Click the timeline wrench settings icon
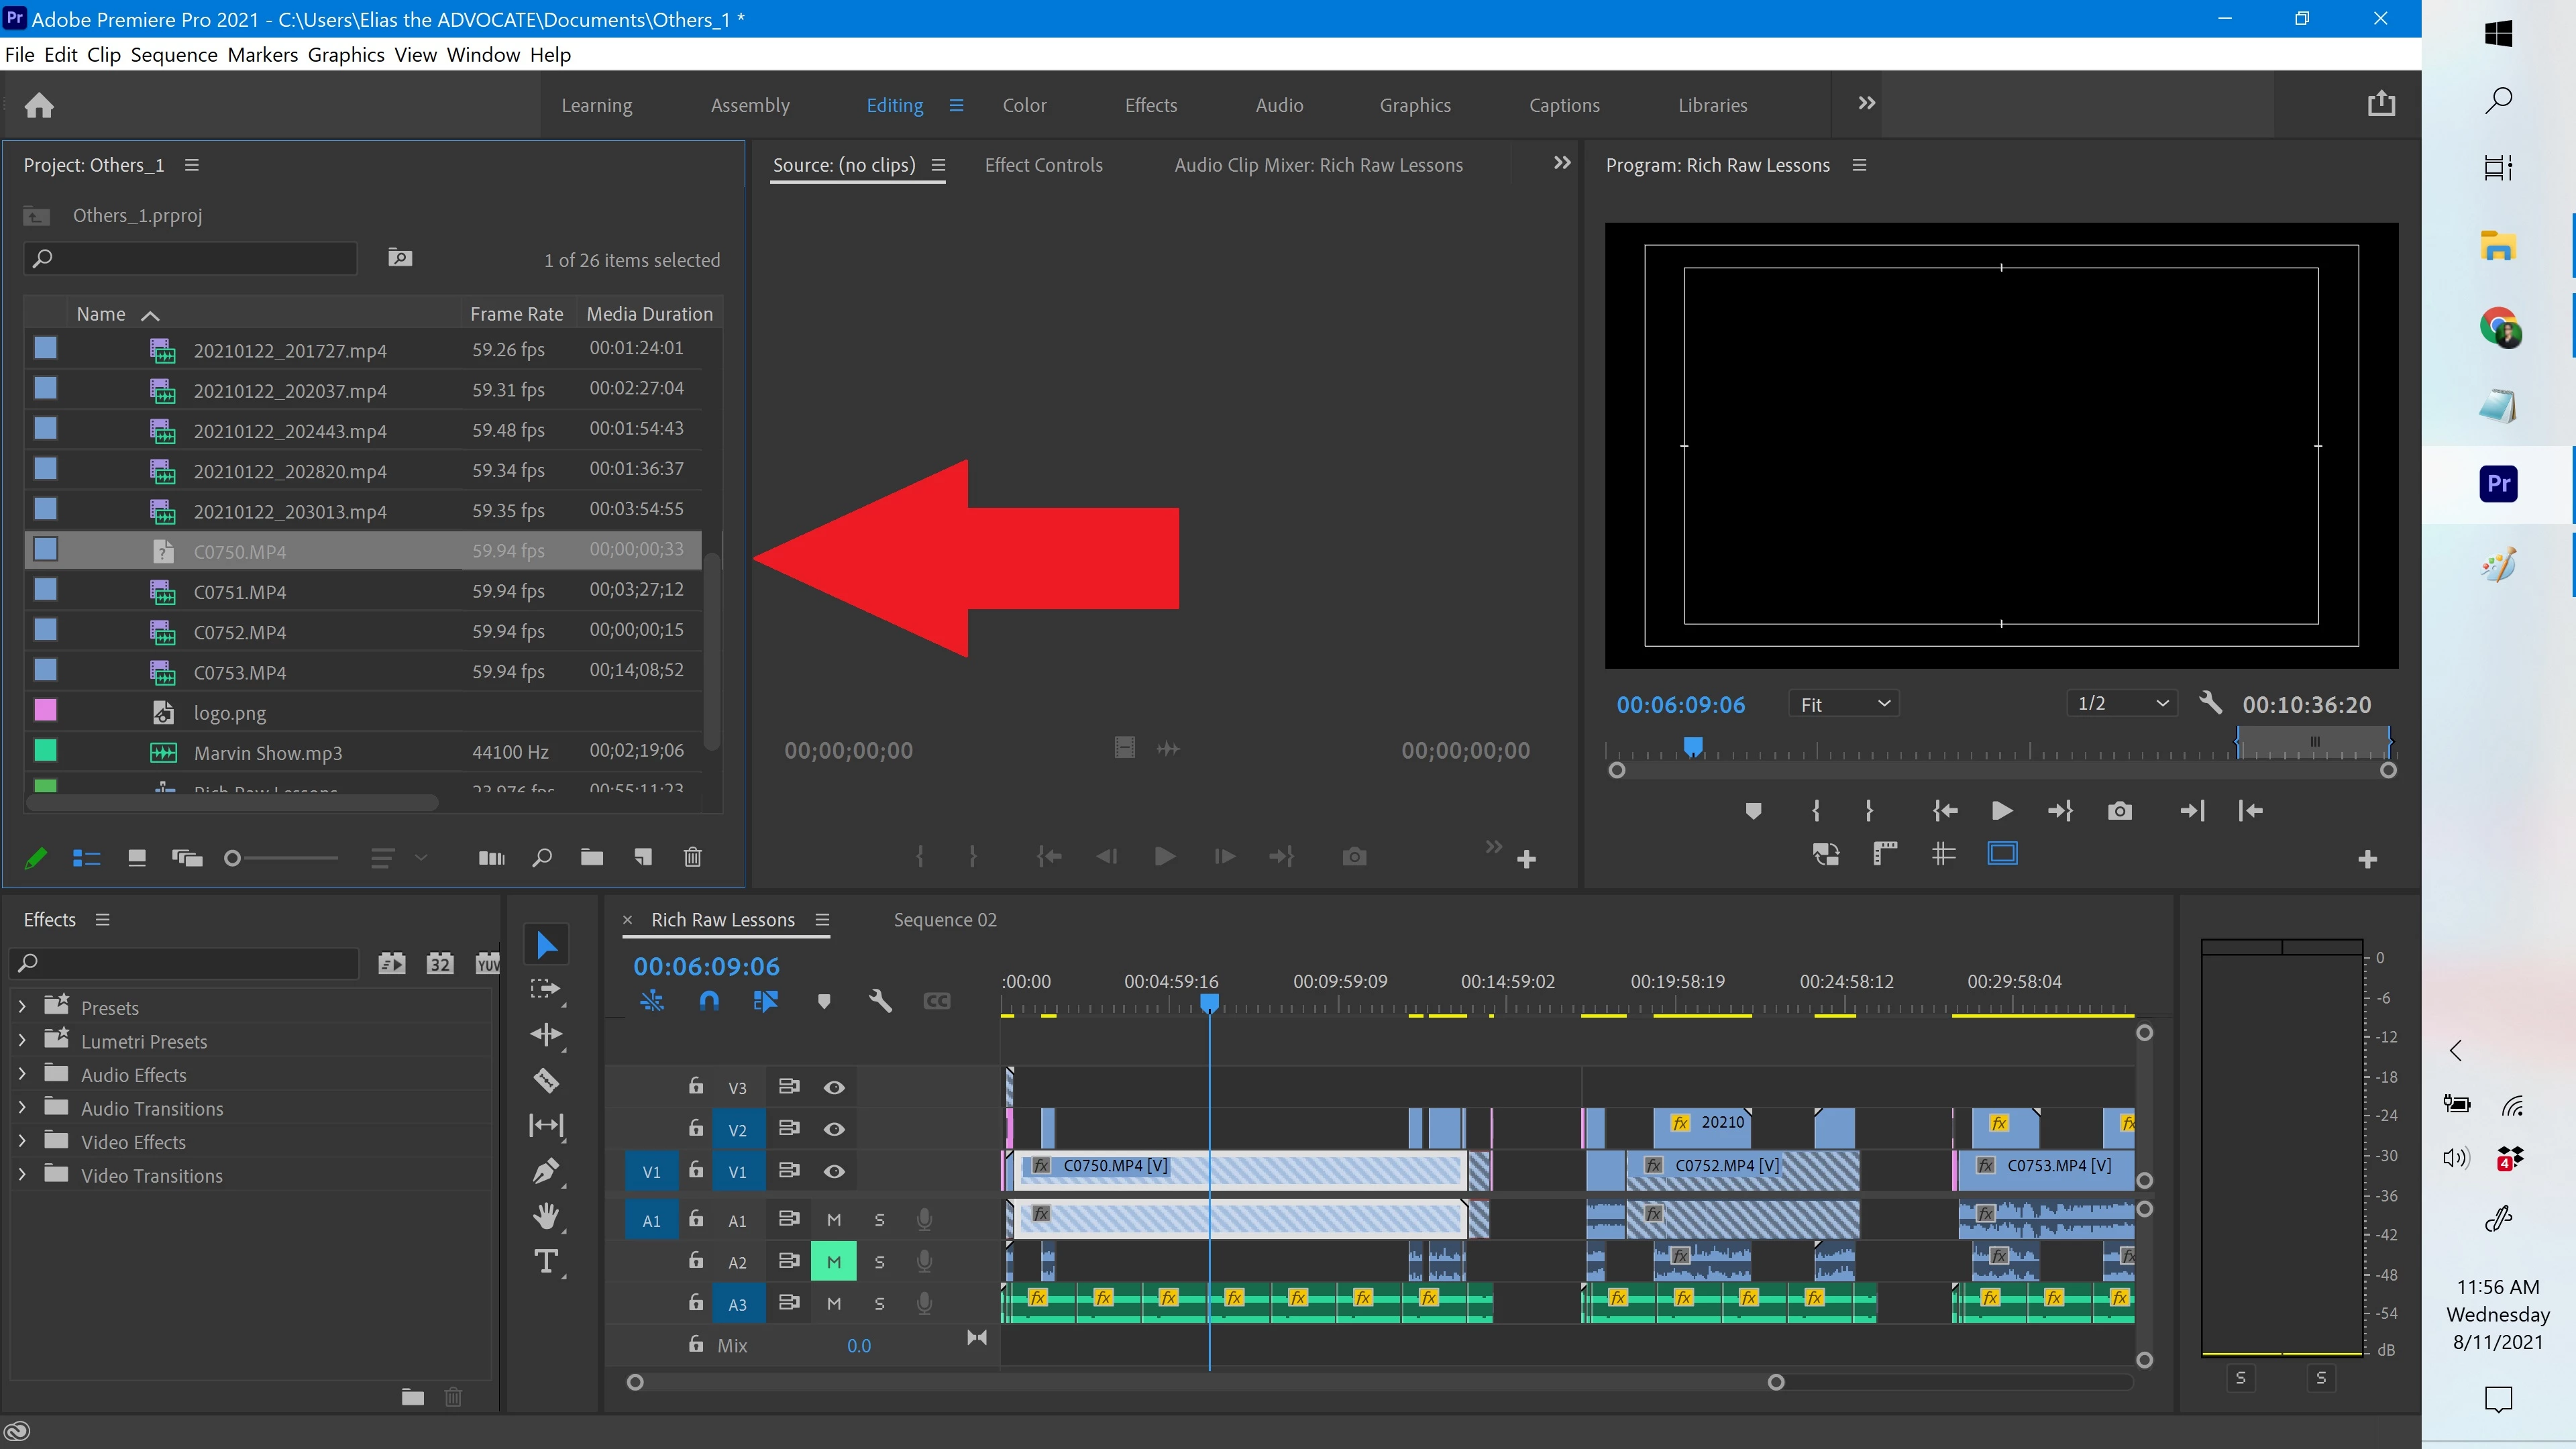The image size is (2576, 1449). pos(880,1001)
